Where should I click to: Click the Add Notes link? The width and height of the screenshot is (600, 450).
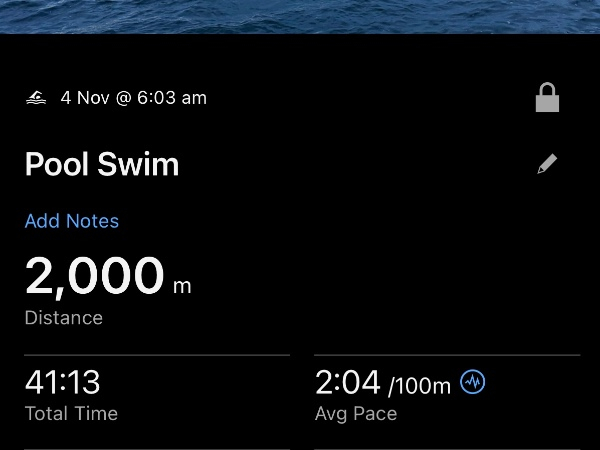pos(72,221)
